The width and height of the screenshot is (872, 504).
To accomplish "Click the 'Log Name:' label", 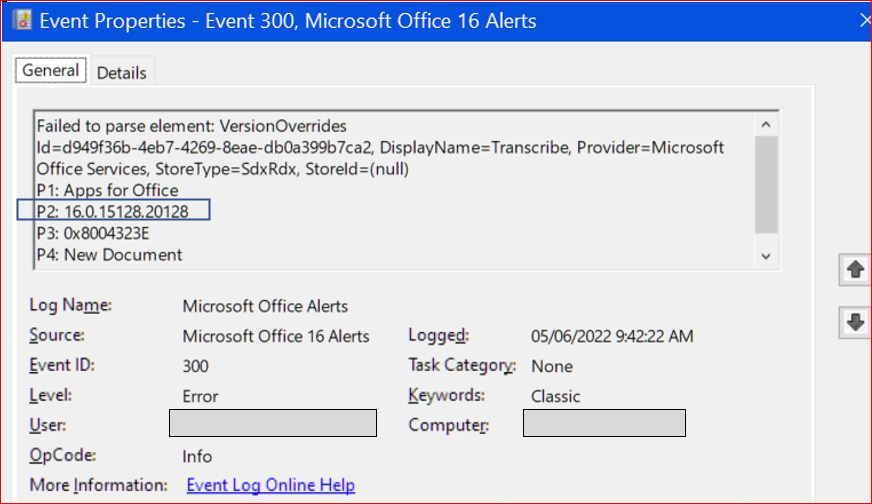I will (x=71, y=305).
